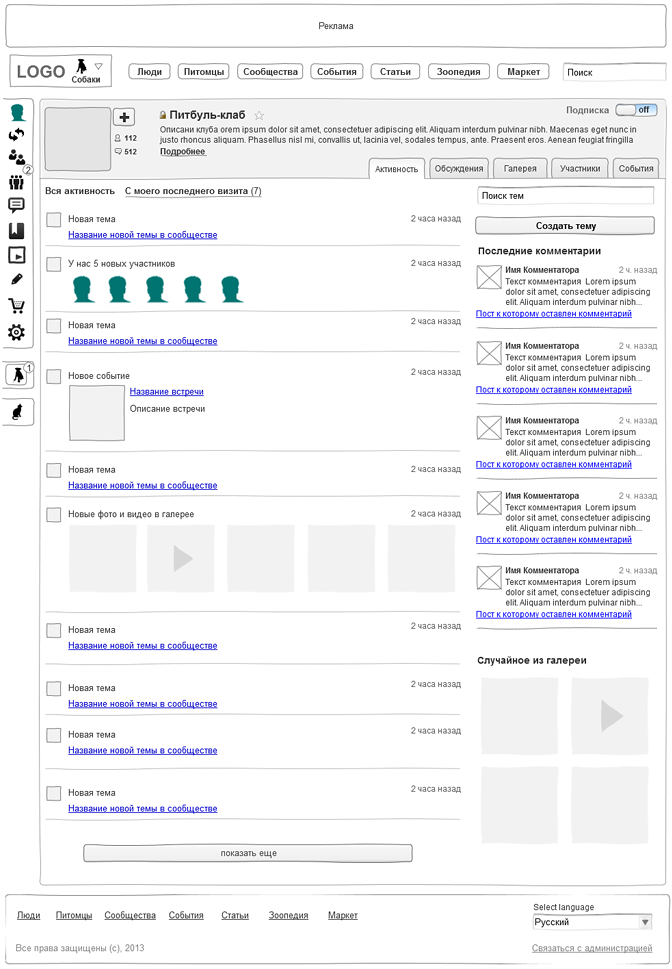Open the Зоопедия link in the footer

288,915
